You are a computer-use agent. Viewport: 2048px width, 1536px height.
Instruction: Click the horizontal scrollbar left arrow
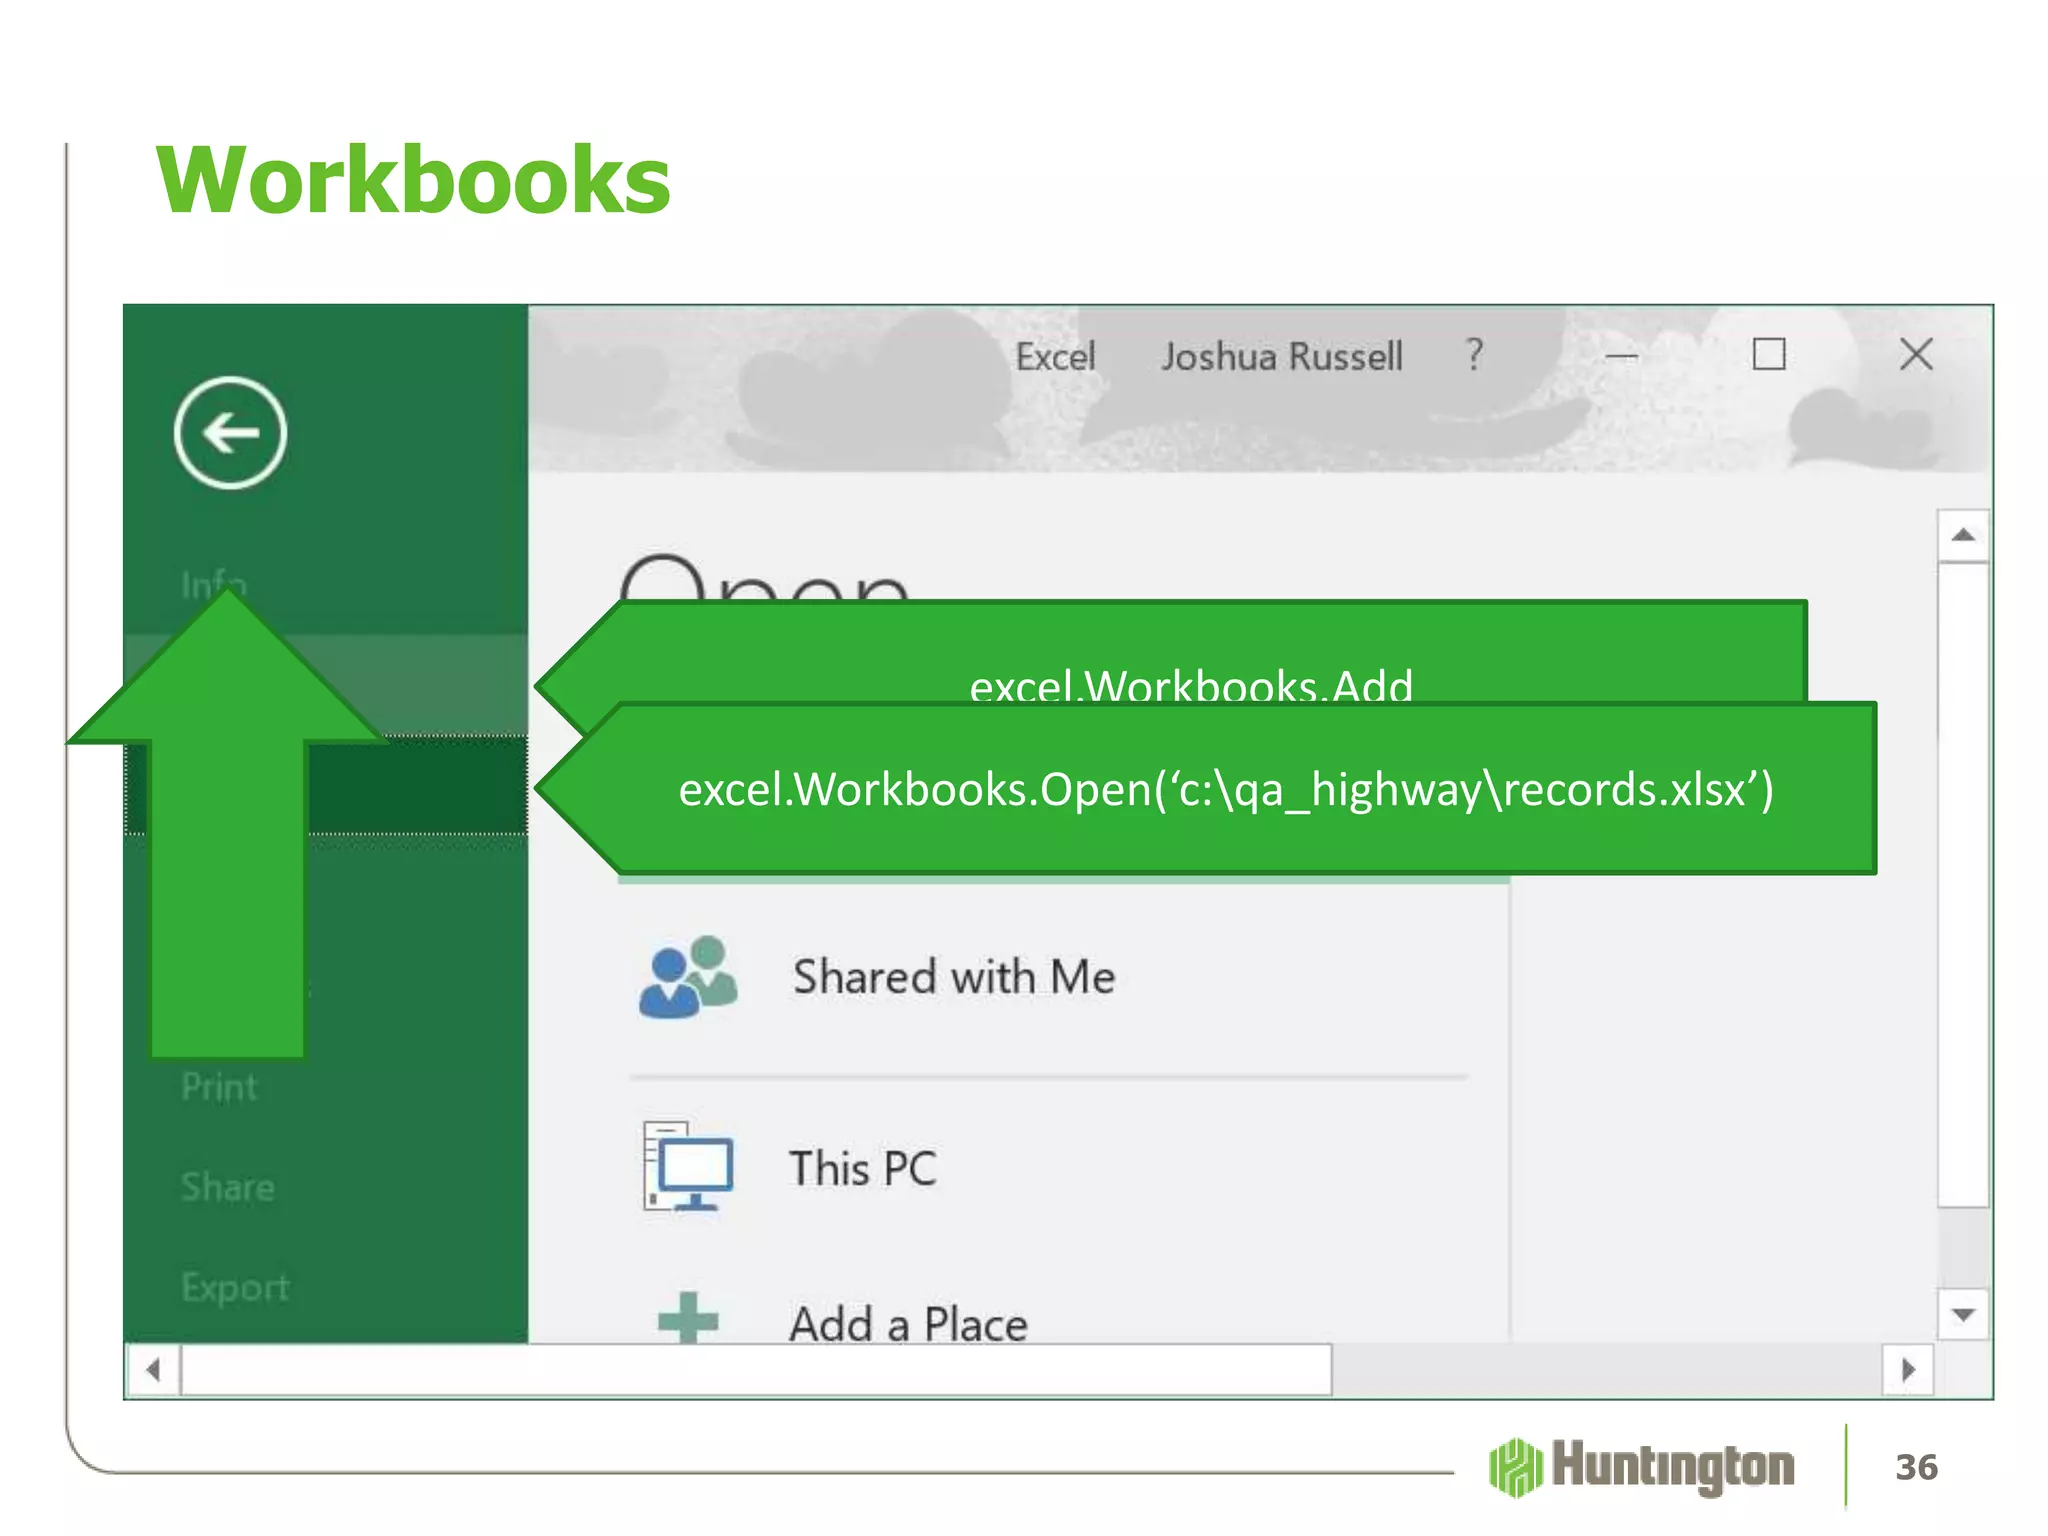[x=153, y=1370]
